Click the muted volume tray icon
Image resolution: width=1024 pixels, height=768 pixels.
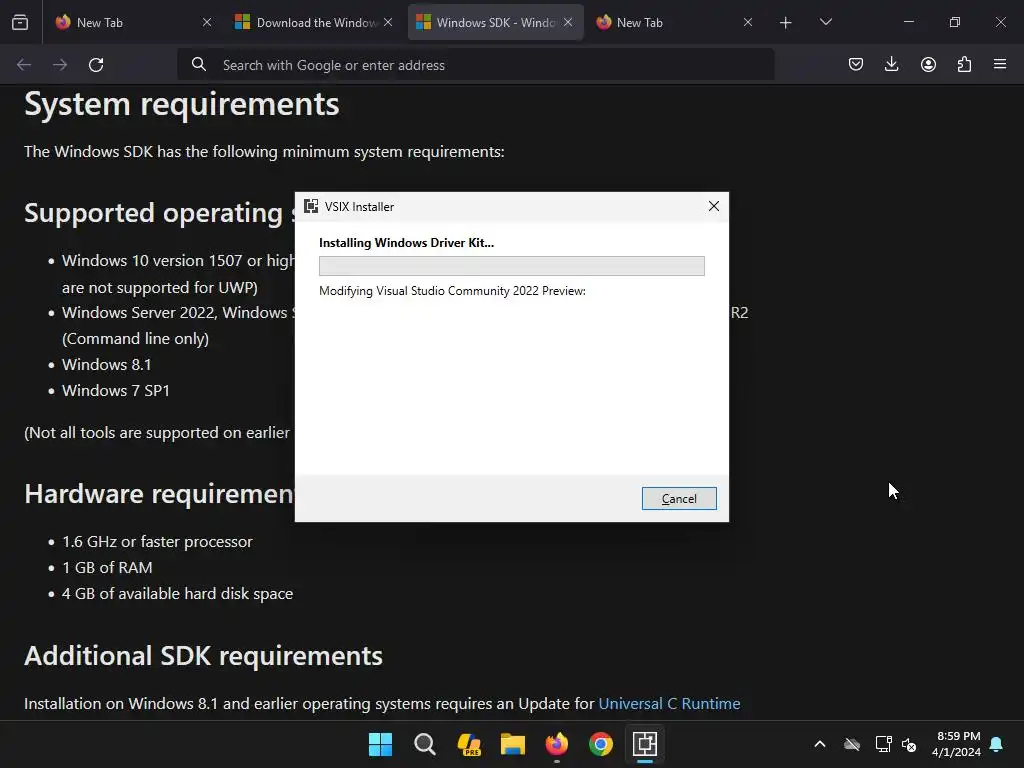908,744
